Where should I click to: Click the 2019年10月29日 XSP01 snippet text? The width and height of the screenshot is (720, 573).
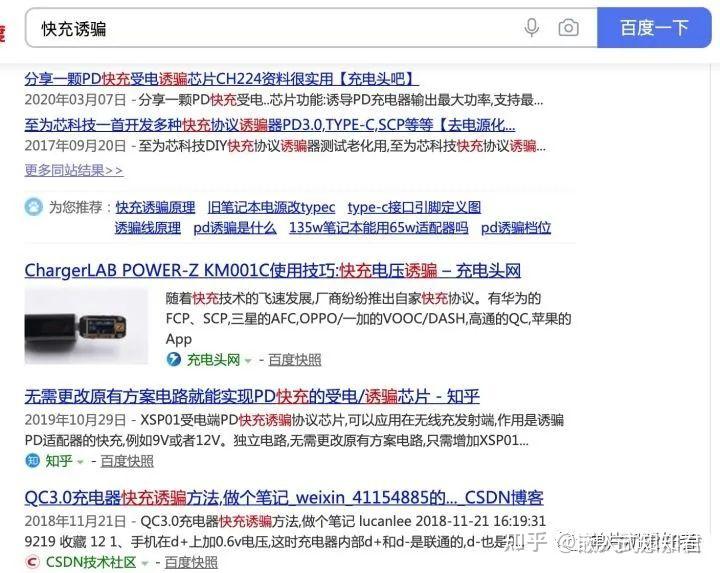point(294,430)
